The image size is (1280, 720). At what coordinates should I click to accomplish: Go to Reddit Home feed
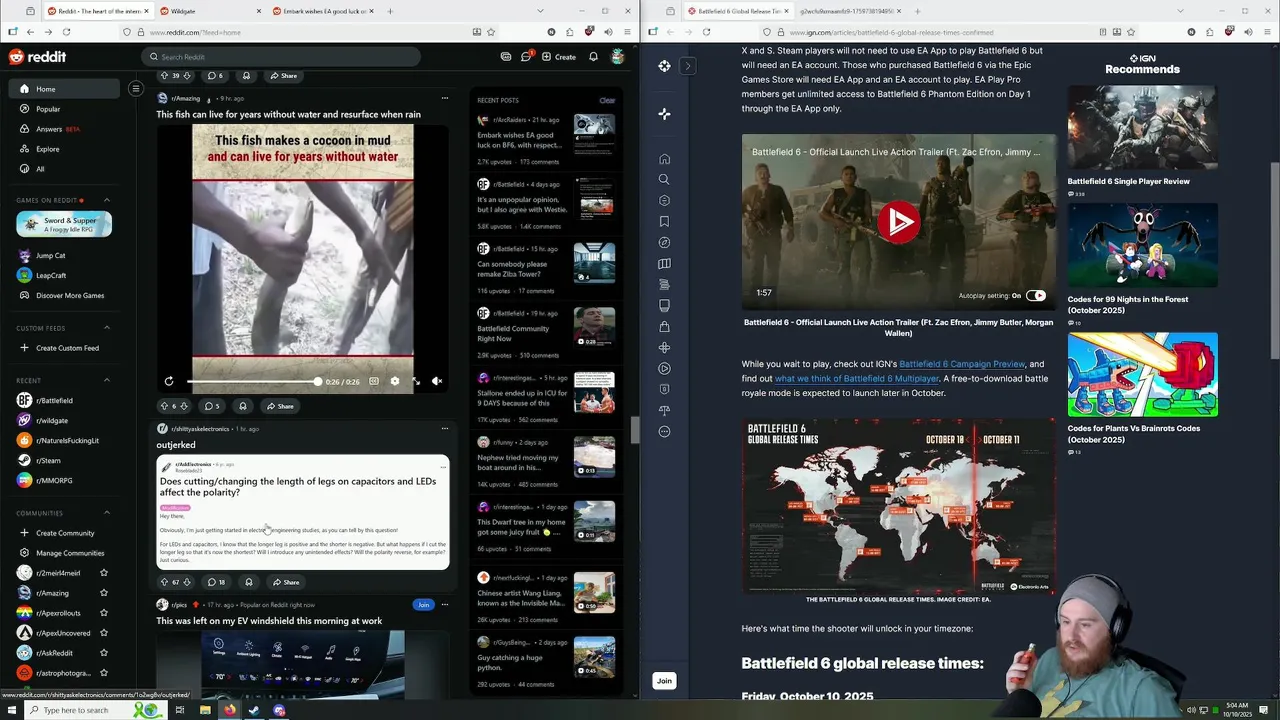(65, 89)
